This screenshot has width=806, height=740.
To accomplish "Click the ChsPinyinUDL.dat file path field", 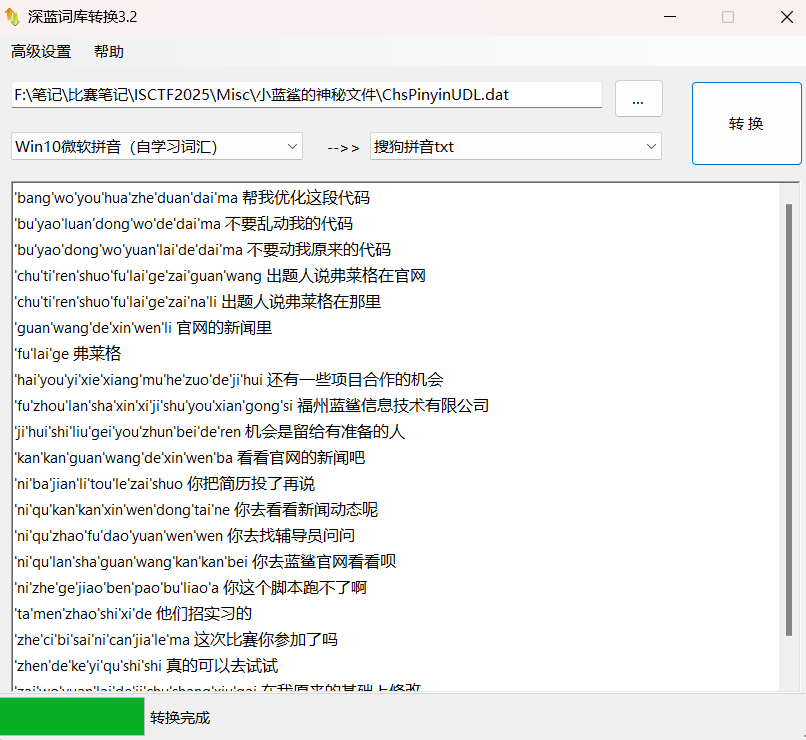I will [306, 95].
